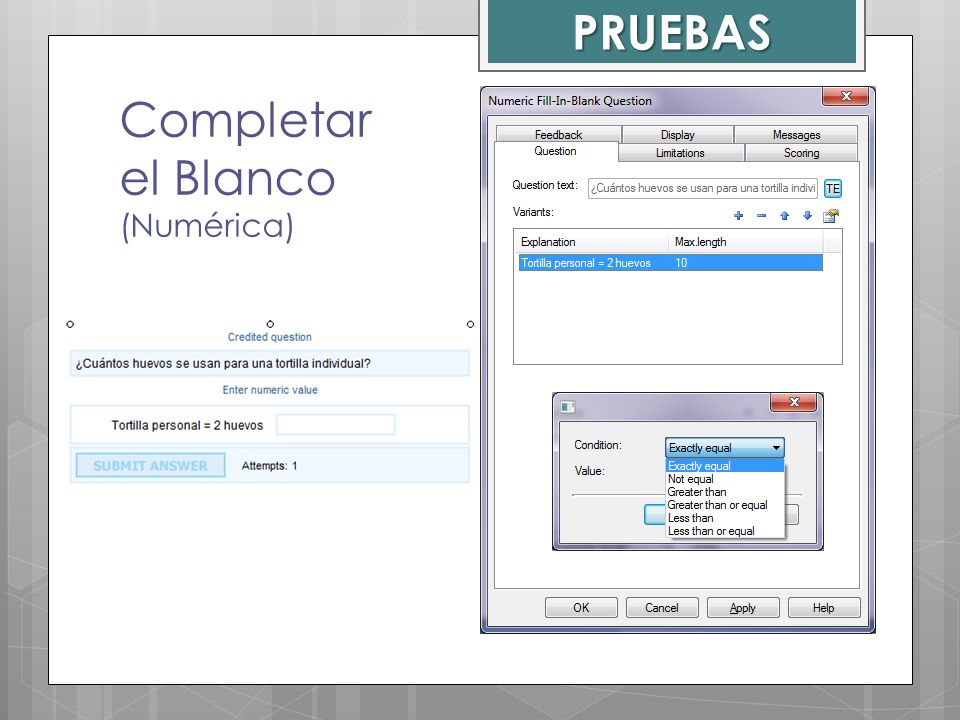Move variant up with up arrow icon
The height and width of the screenshot is (720, 960).
point(784,216)
